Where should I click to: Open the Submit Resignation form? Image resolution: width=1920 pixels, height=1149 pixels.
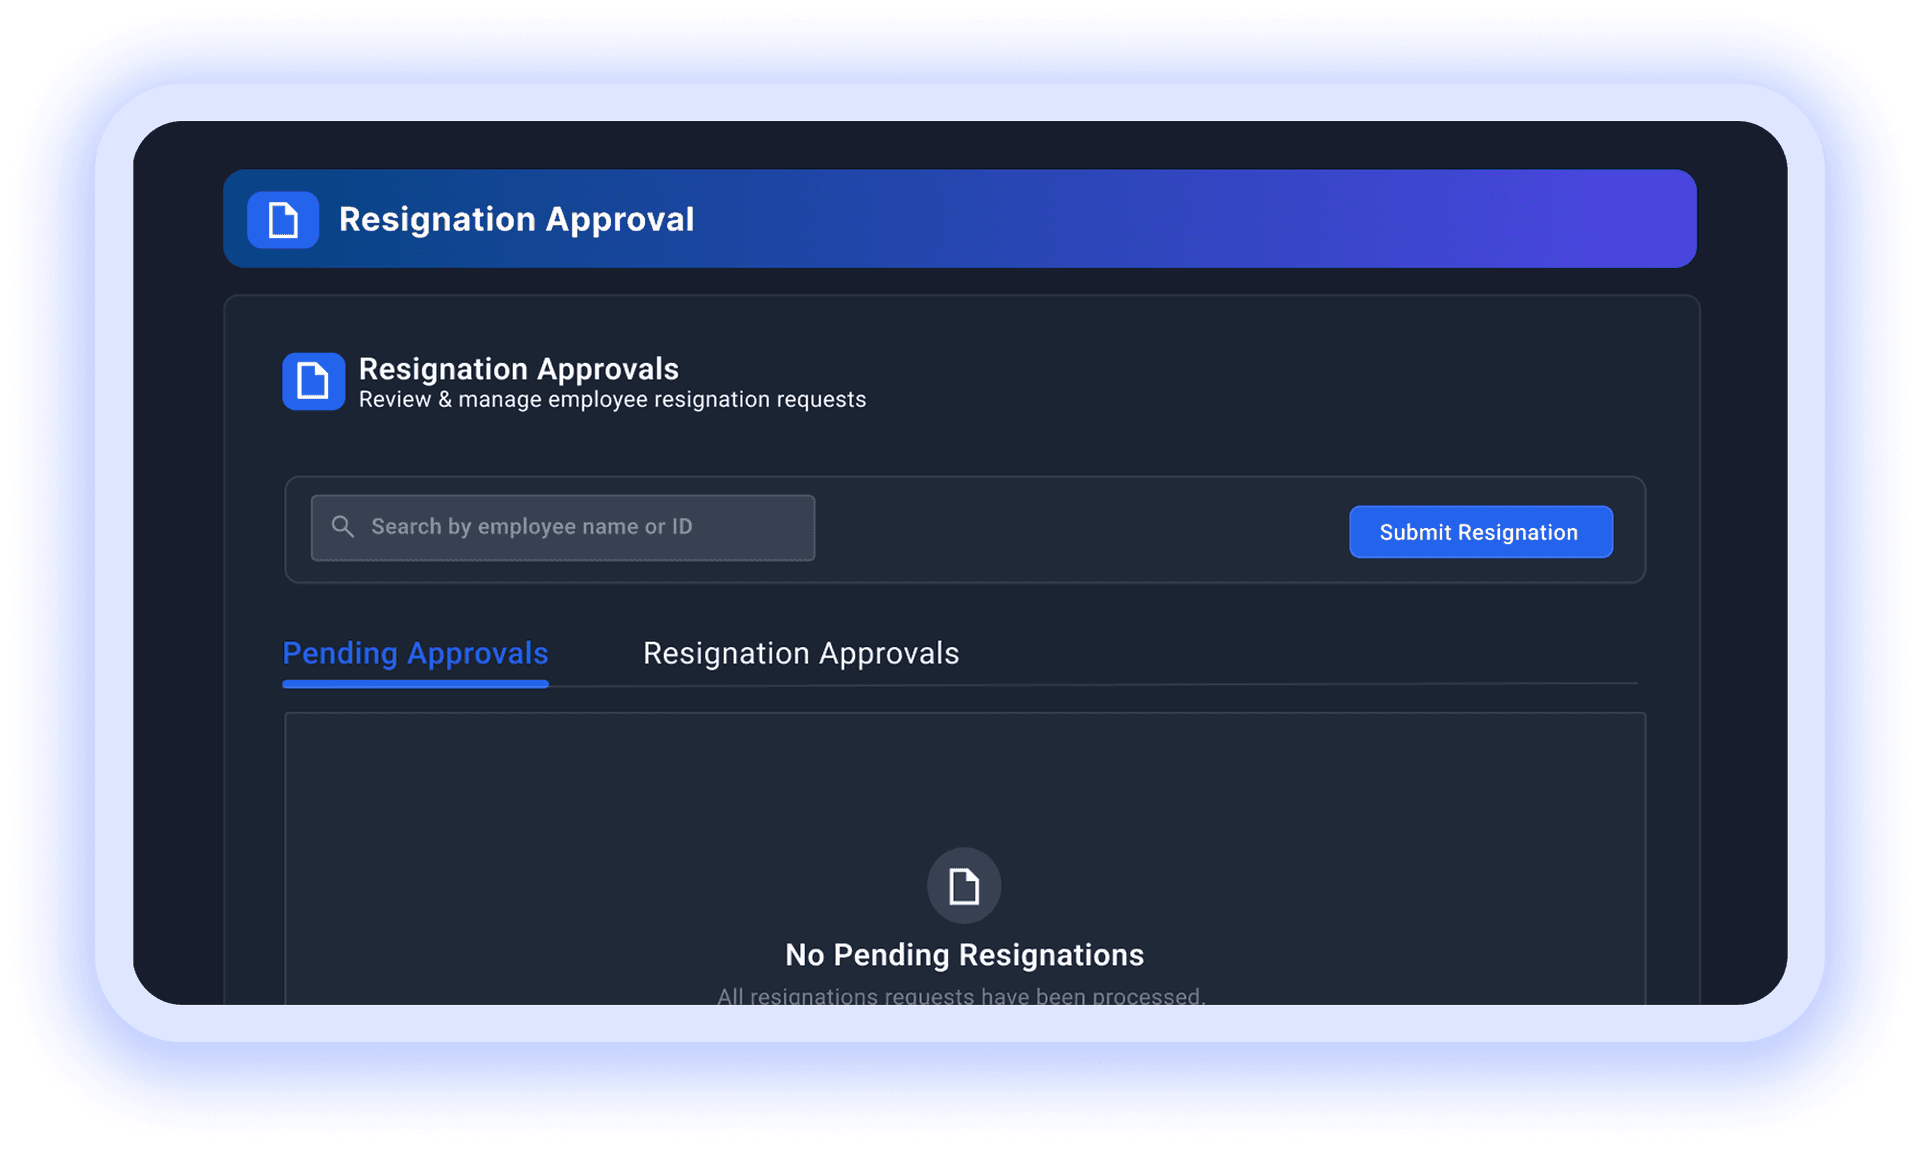tap(1480, 532)
